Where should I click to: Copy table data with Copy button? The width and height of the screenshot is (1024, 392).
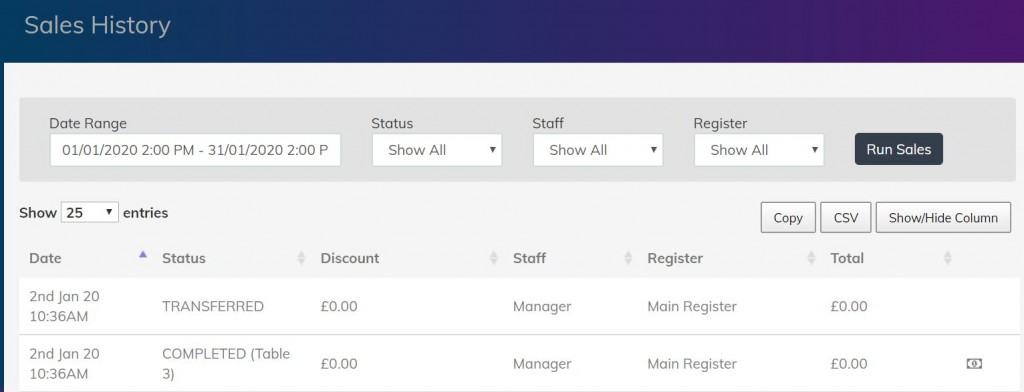[x=788, y=218]
